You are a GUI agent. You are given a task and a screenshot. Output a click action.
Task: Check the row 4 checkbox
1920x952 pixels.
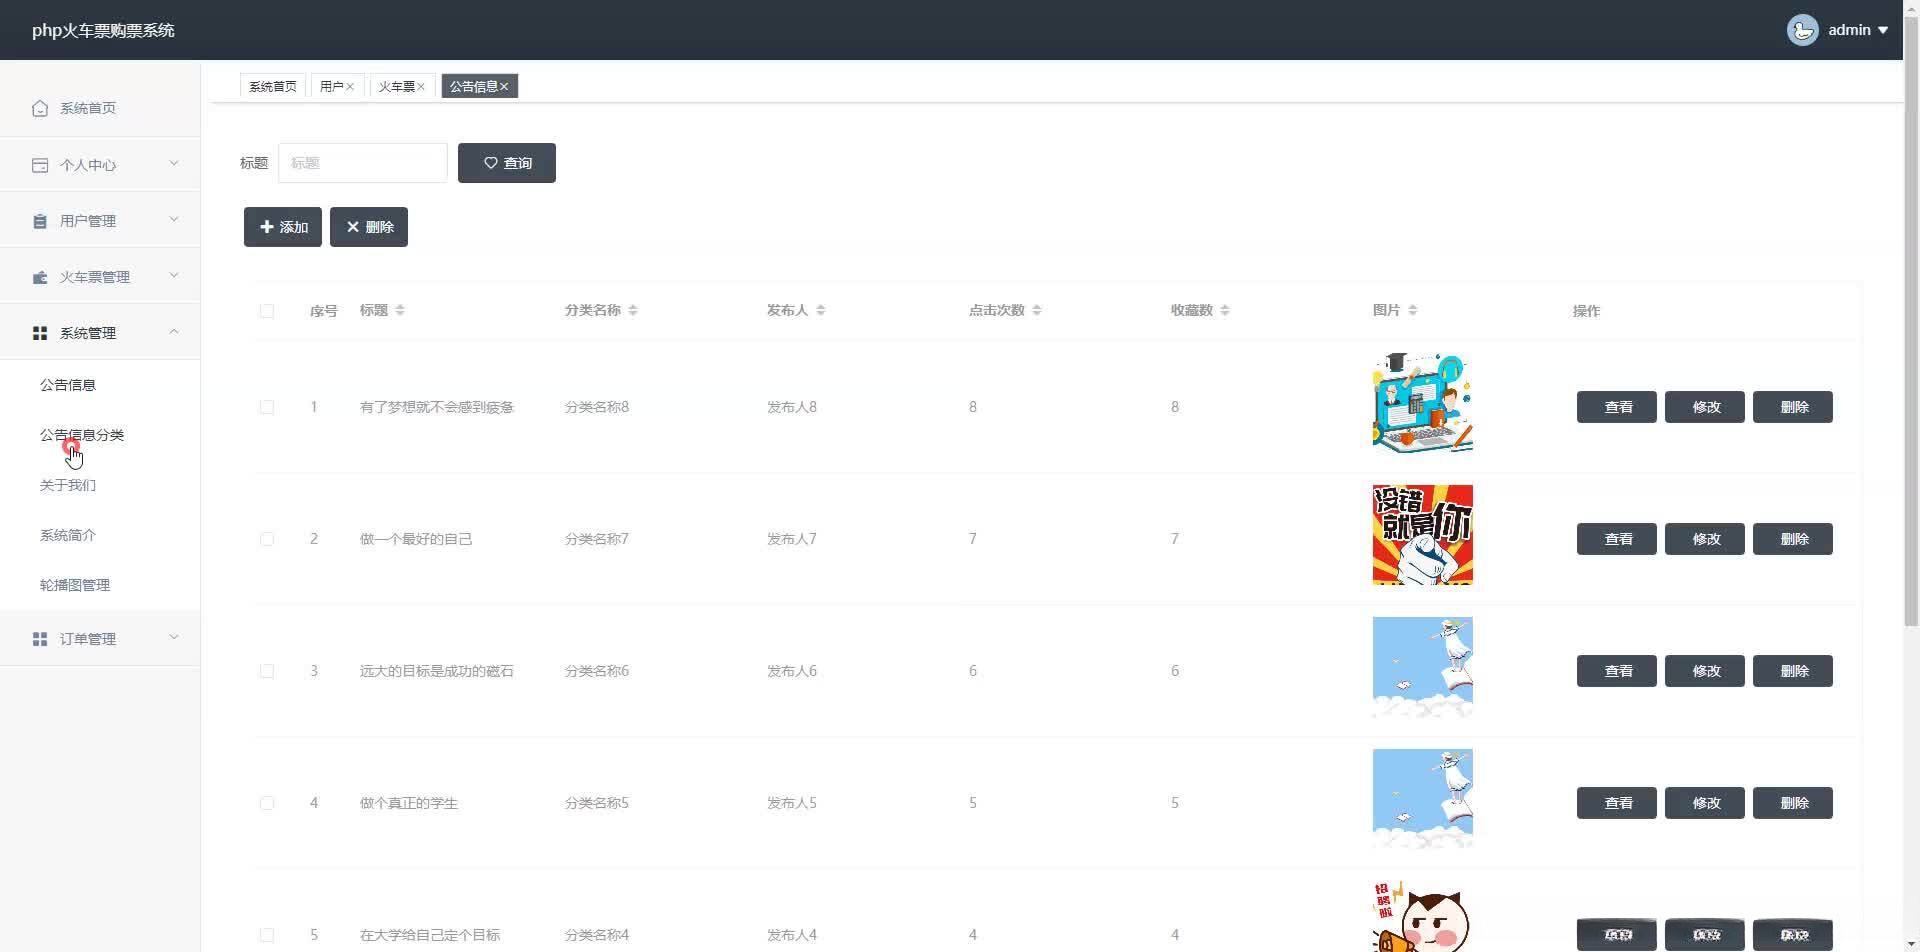coord(266,803)
